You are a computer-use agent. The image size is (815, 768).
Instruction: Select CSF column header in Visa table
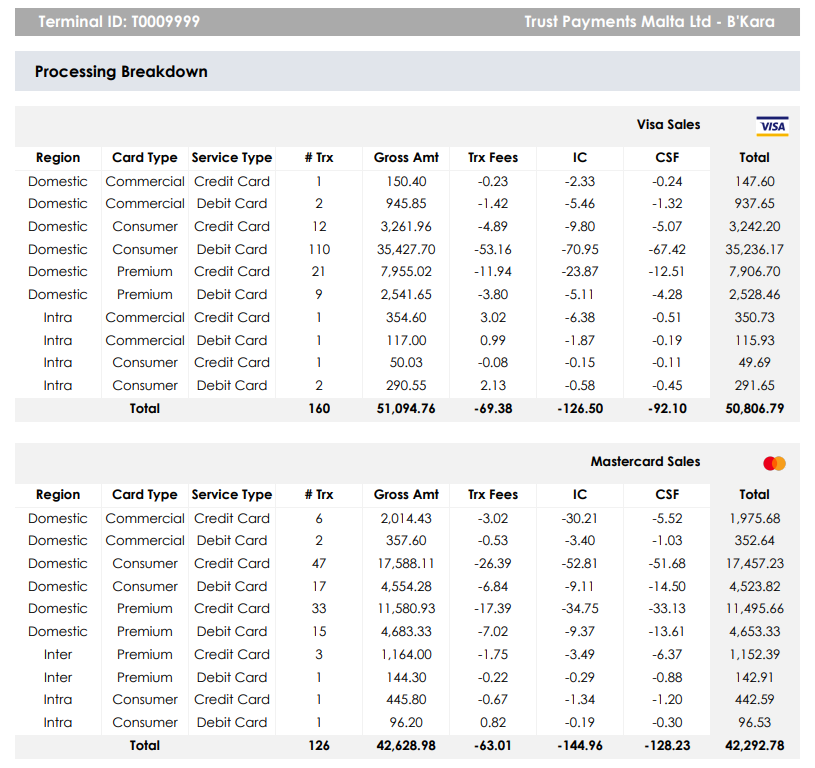667,158
